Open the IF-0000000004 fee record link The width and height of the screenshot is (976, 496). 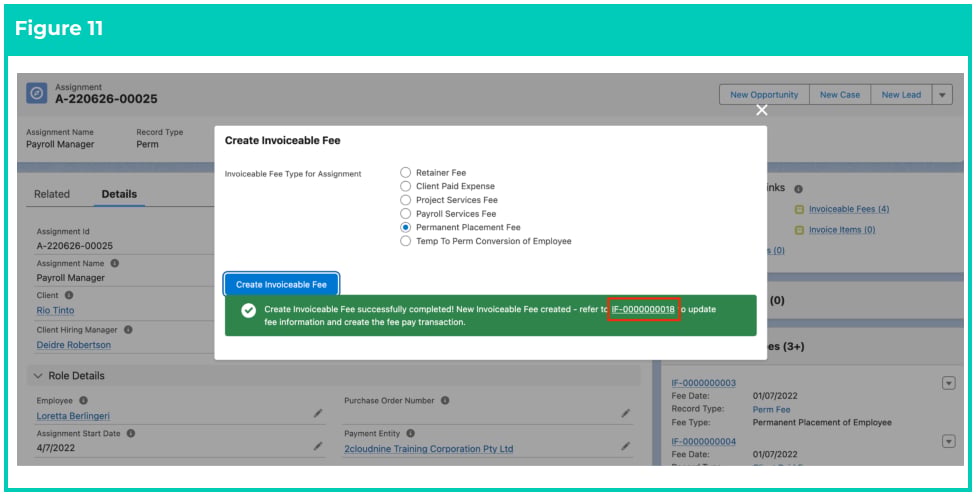703,441
